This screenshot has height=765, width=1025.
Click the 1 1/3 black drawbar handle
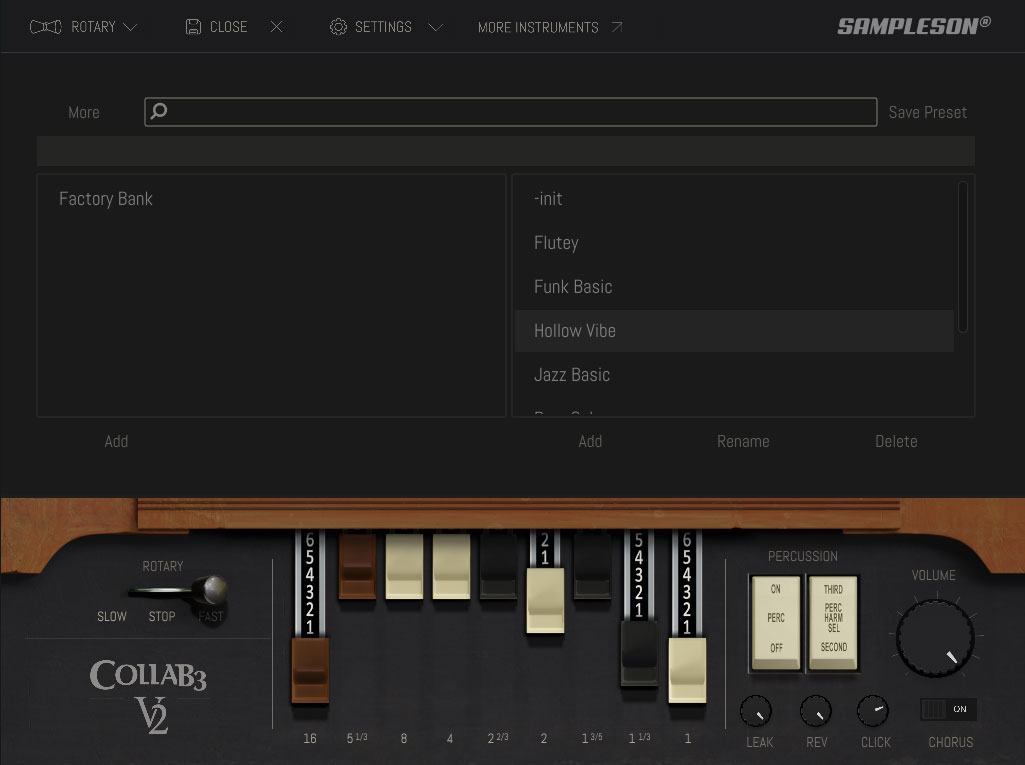(x=639, y=653)
